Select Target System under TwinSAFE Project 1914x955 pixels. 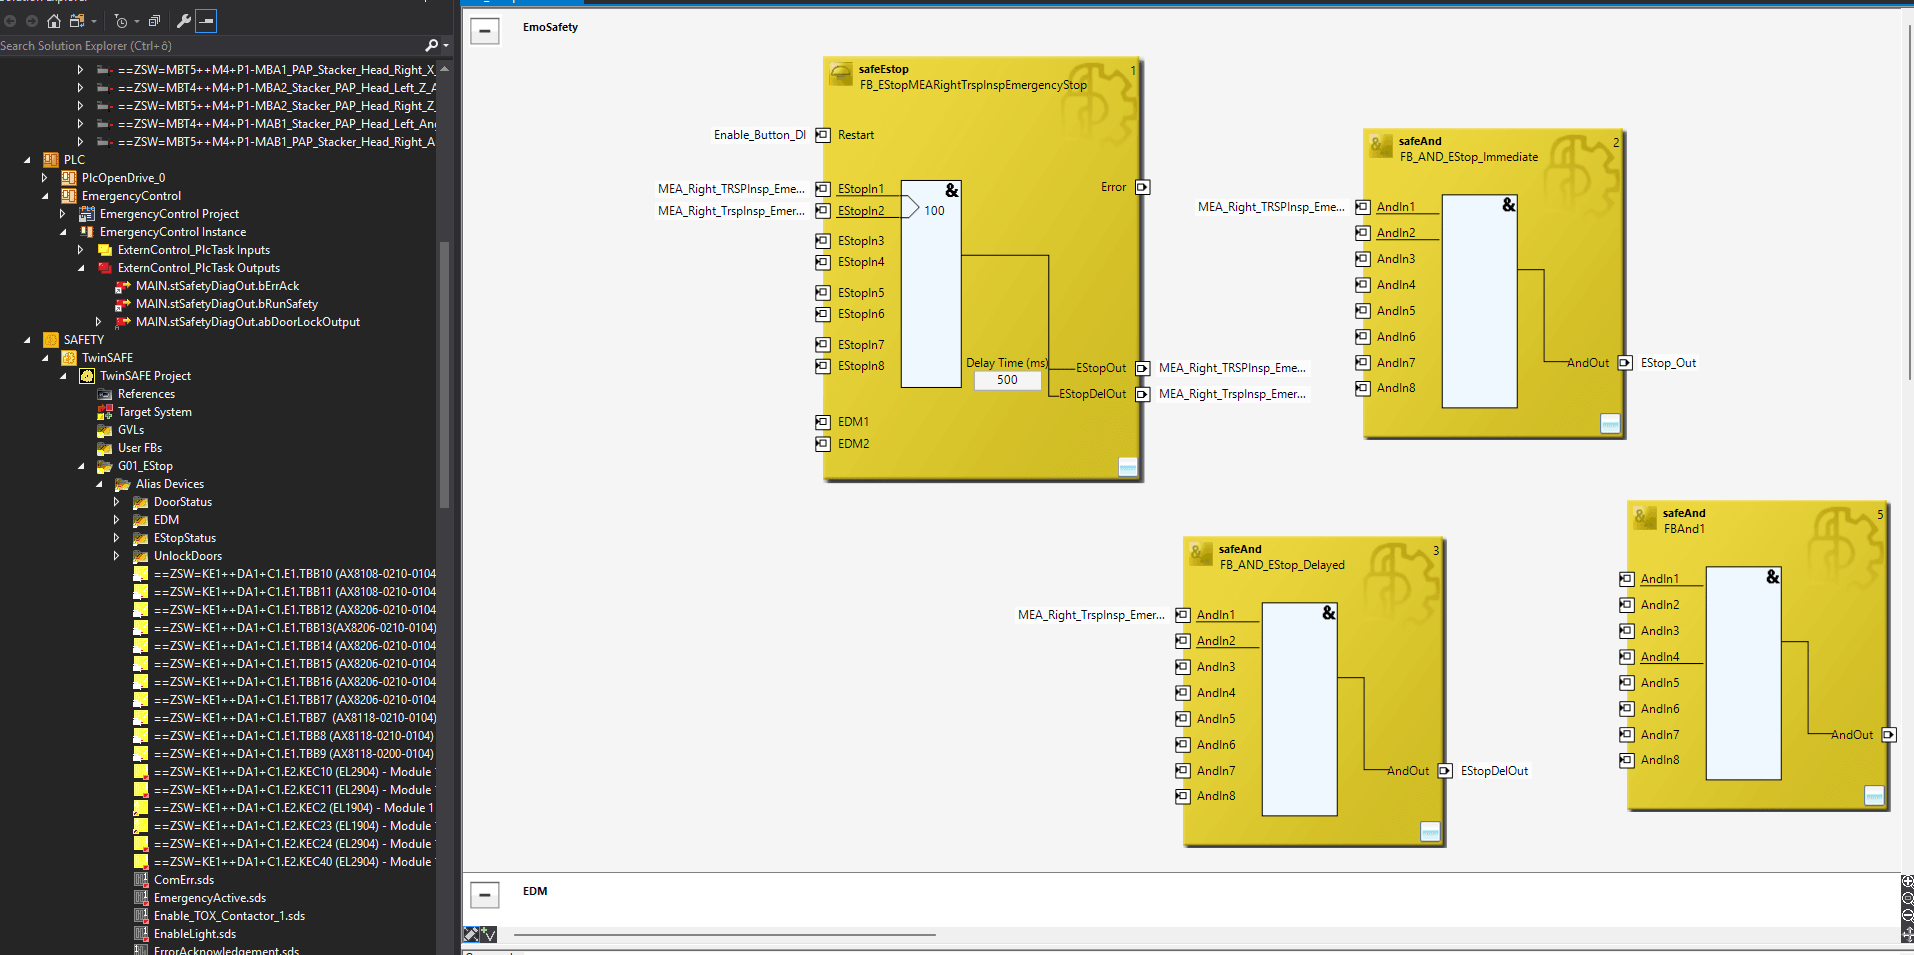154,412
